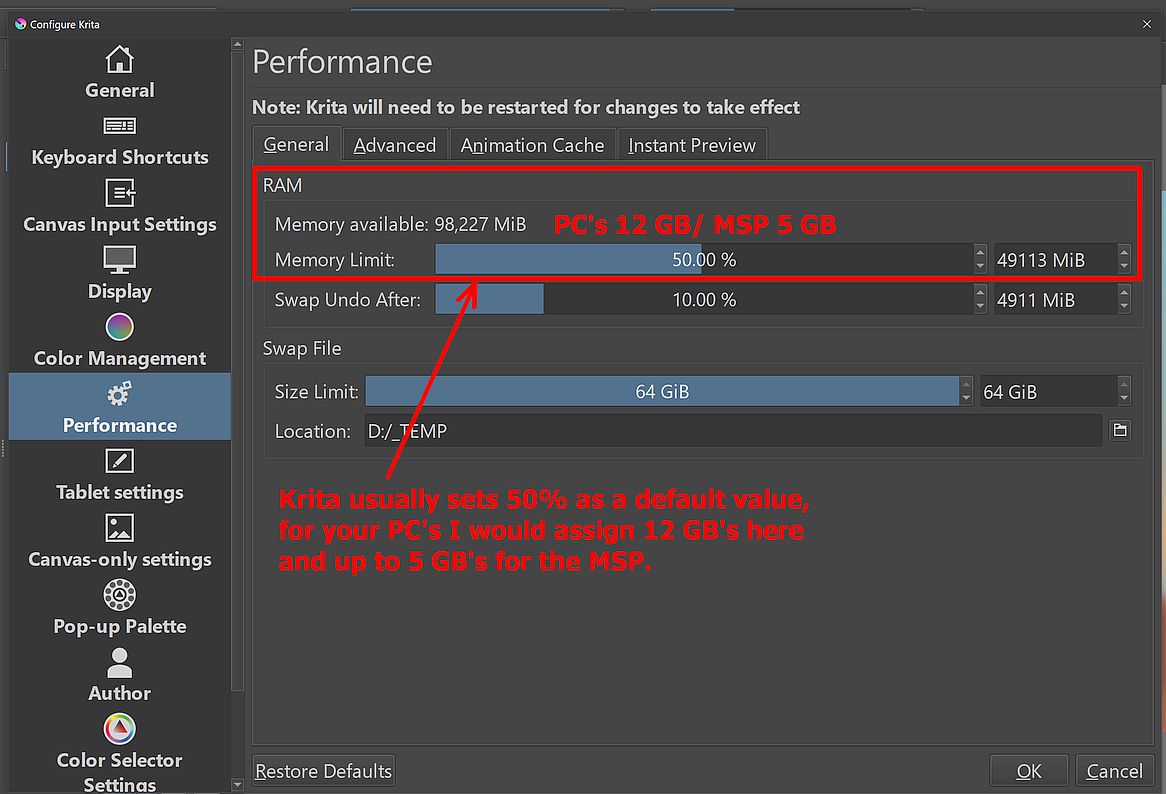
Task: Click sidebar scrollbar down arrow
Action: [237, 784]
